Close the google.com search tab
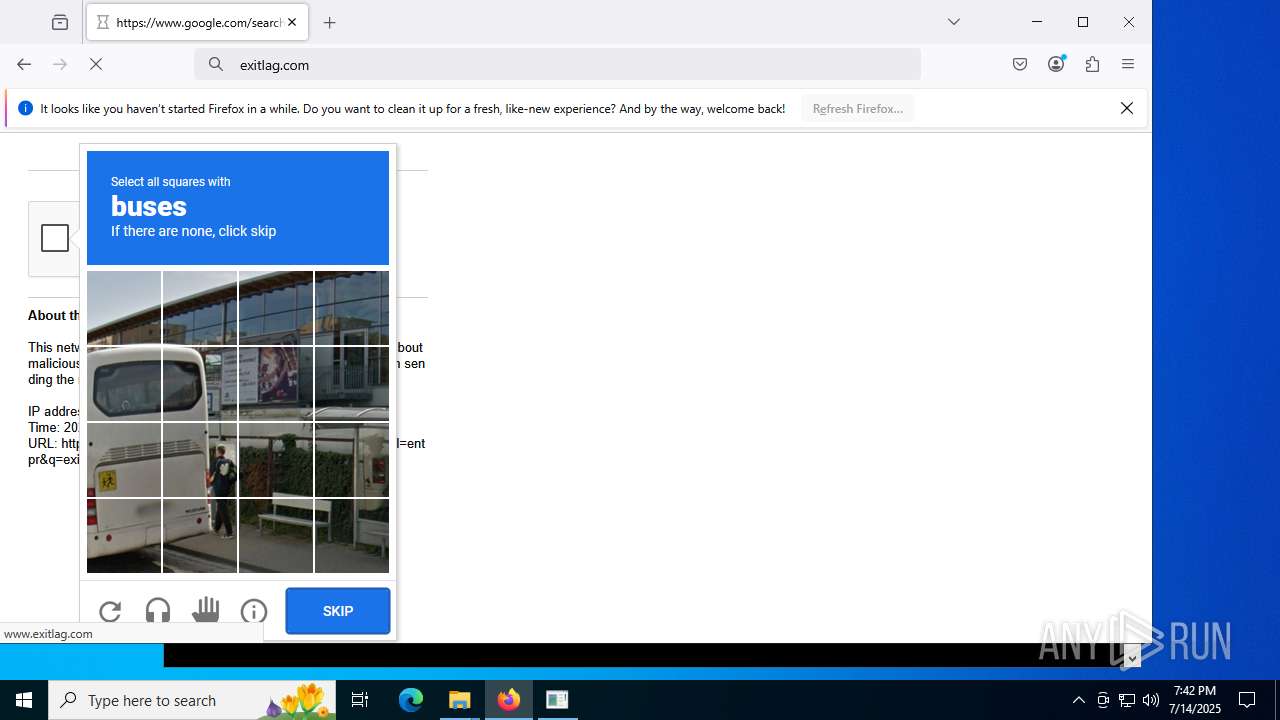 [x=292, y=22]
